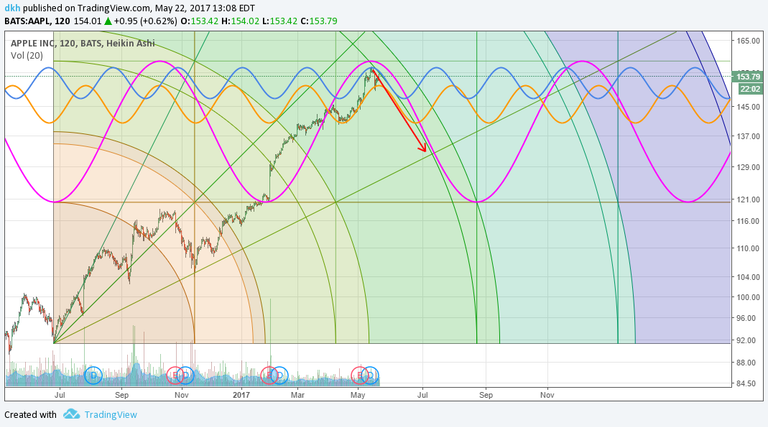Click the O:153.42 open value
The height and width of the screenshot is (427, 768).
199,21
